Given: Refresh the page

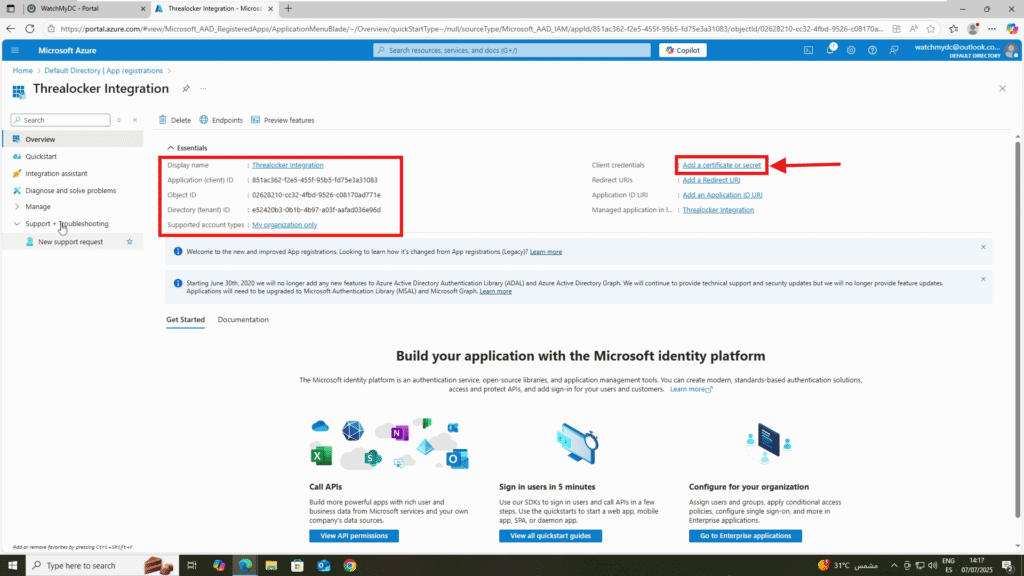Looking at the screenshot, I should [30, 29].
